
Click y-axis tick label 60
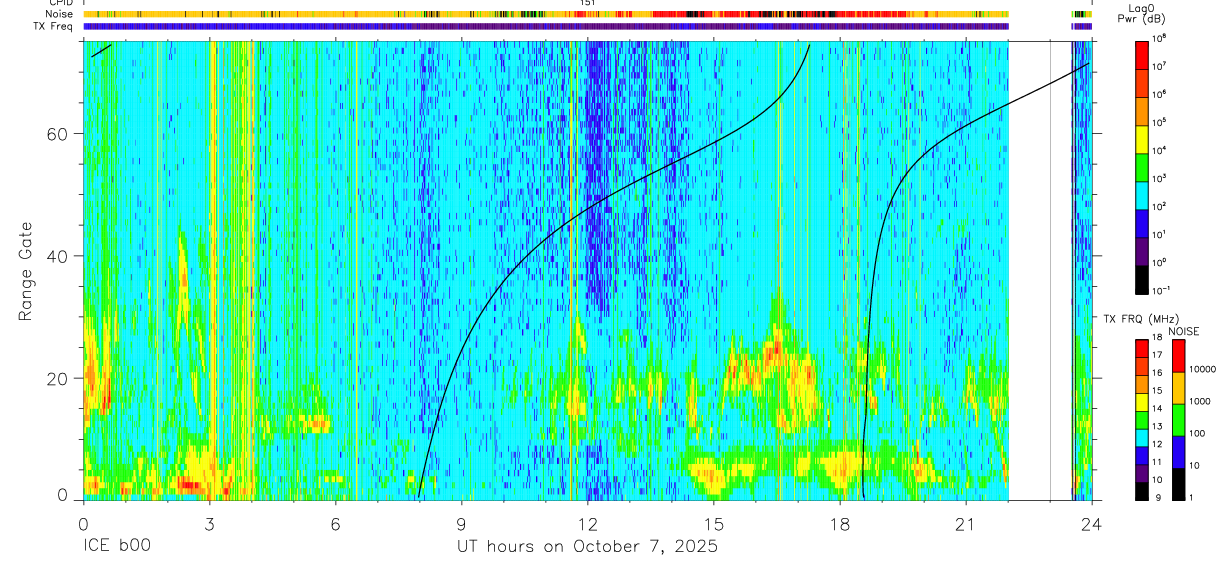(58, 134)
